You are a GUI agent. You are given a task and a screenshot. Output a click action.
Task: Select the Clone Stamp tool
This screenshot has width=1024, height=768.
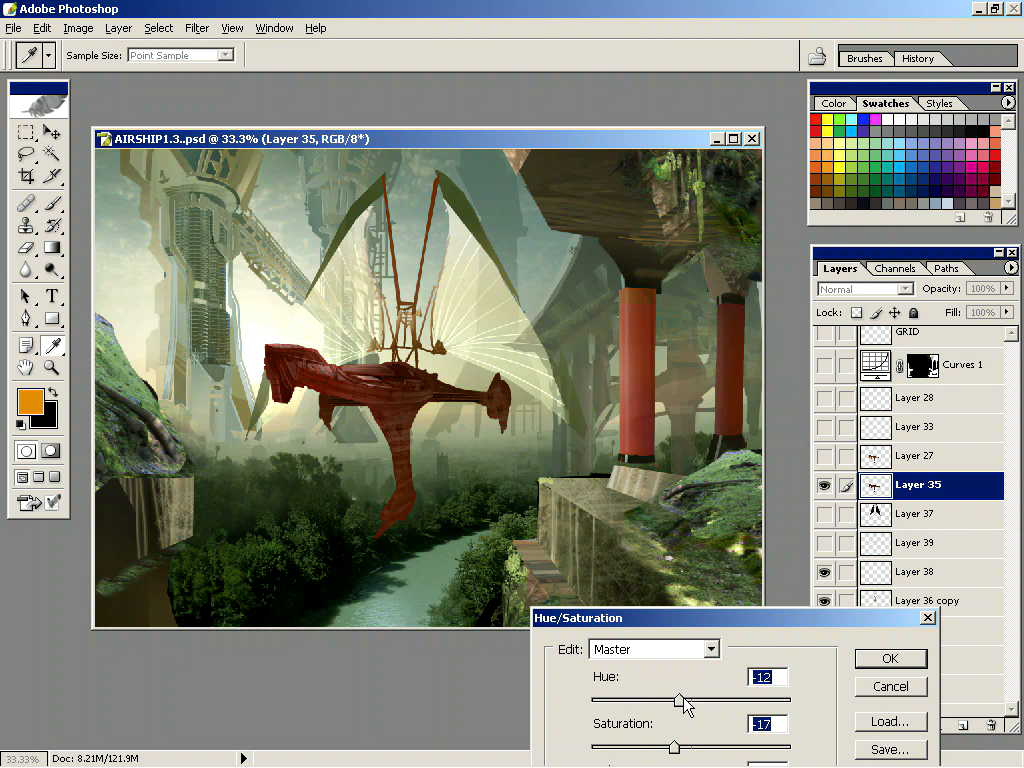pos(26,224)
